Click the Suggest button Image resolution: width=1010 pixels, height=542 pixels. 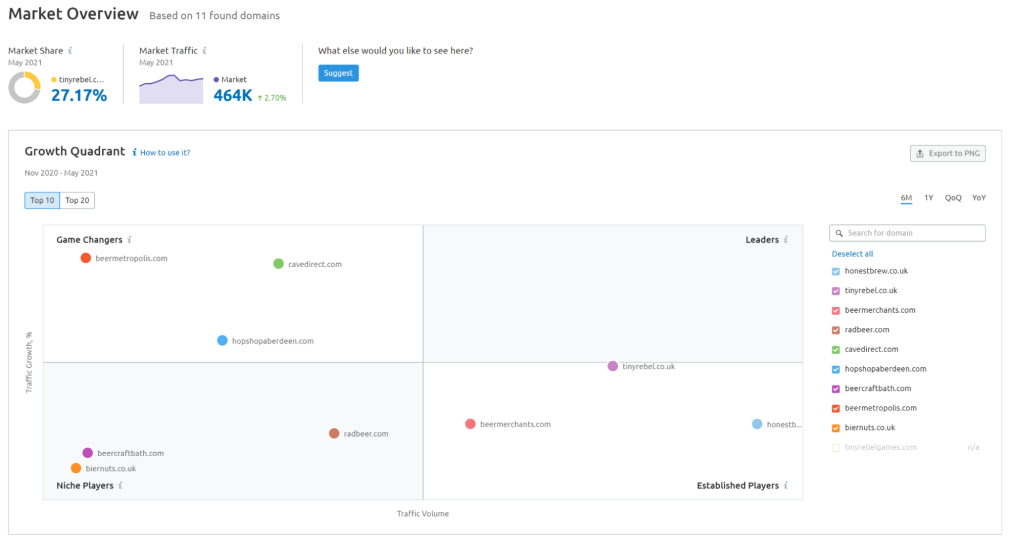coord(338,73)
